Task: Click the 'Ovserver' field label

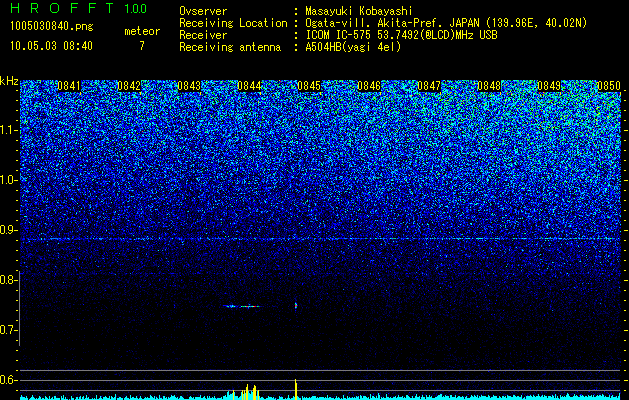Action: [x=203, y=11]
